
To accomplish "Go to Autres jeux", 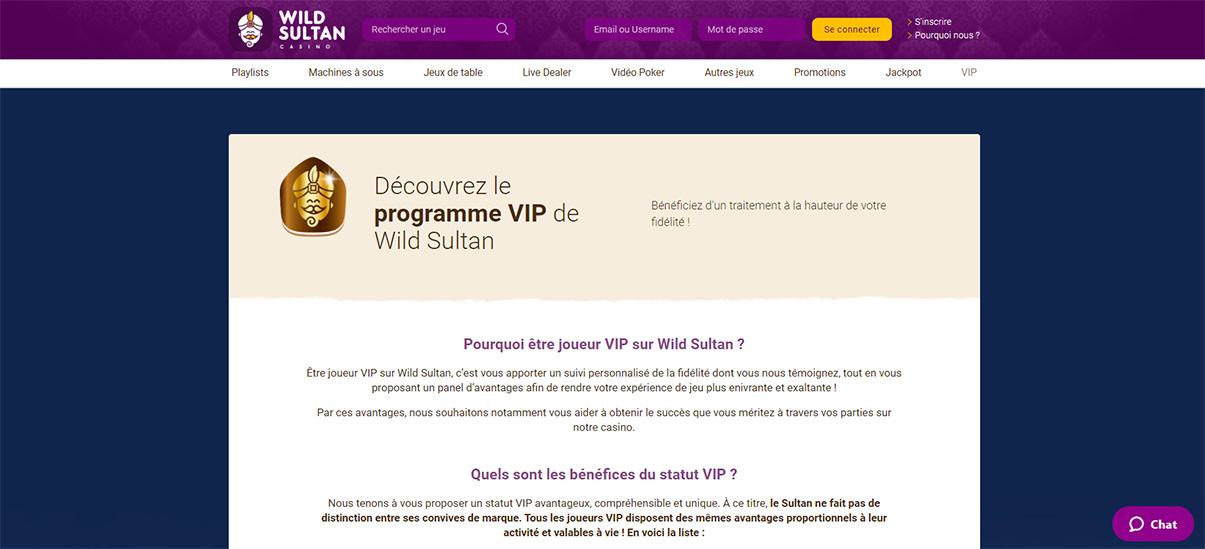I will click(729, 72).
